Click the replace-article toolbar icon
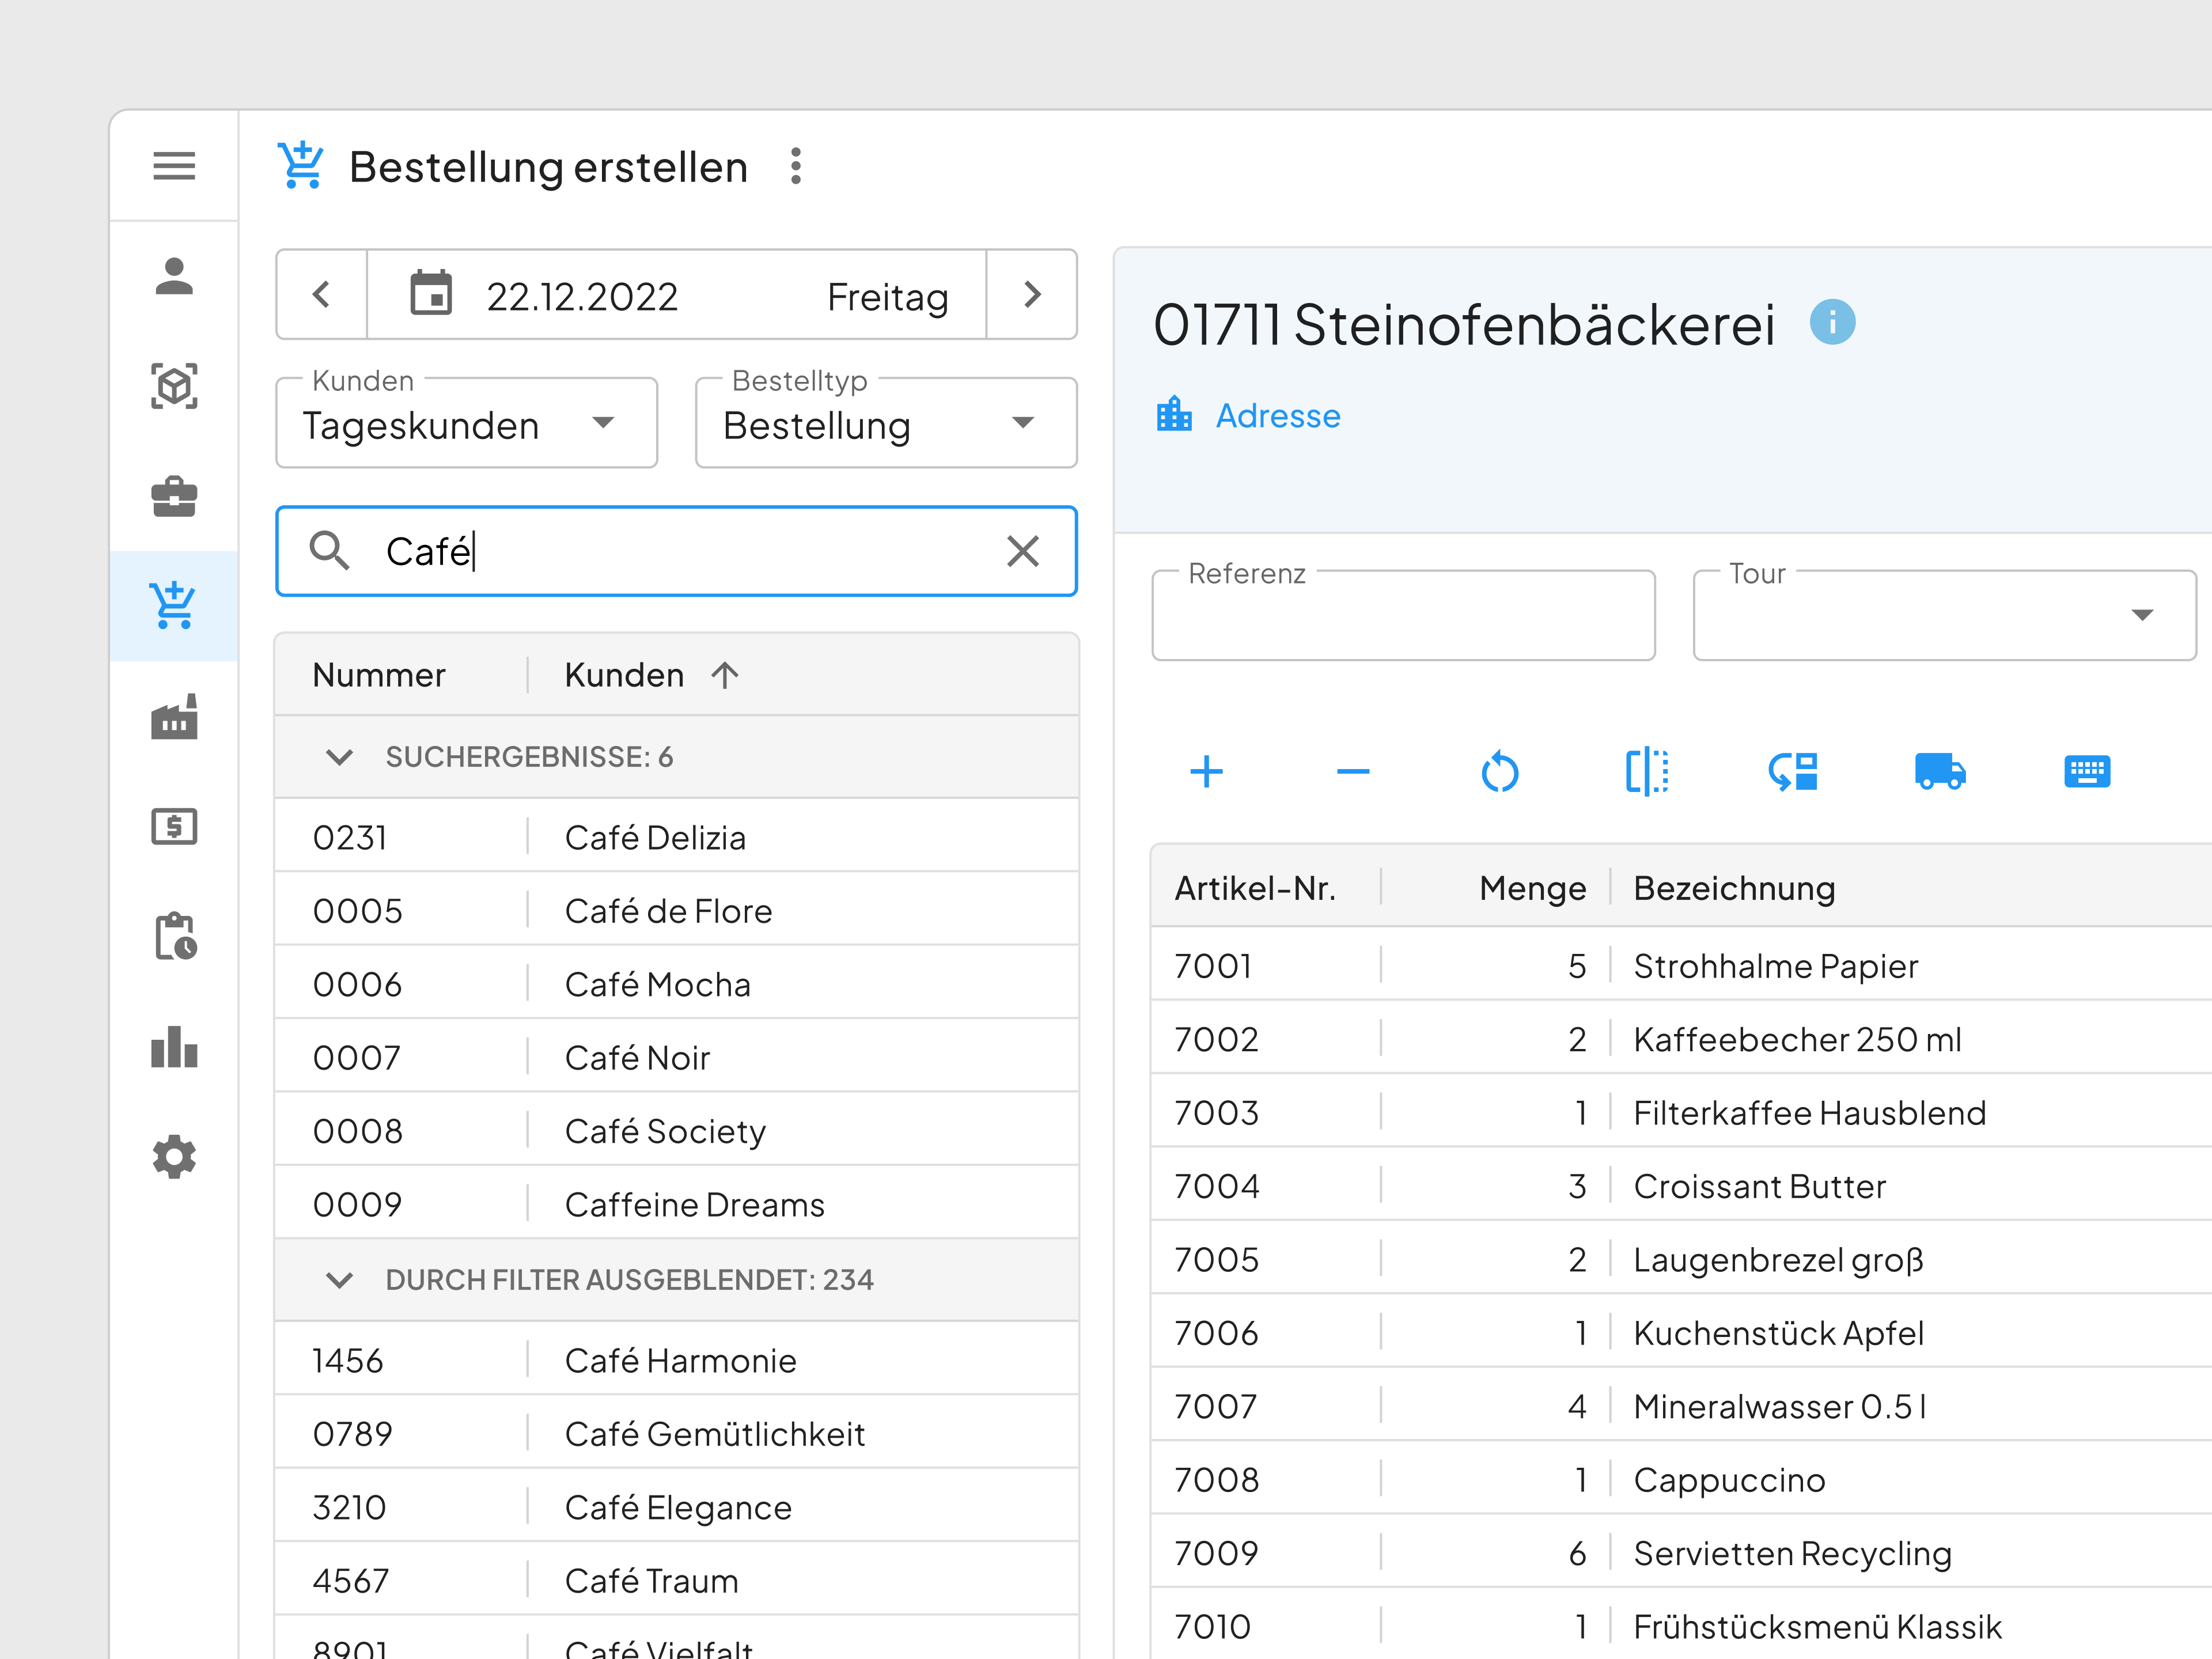 click(x=1793, y=772)
